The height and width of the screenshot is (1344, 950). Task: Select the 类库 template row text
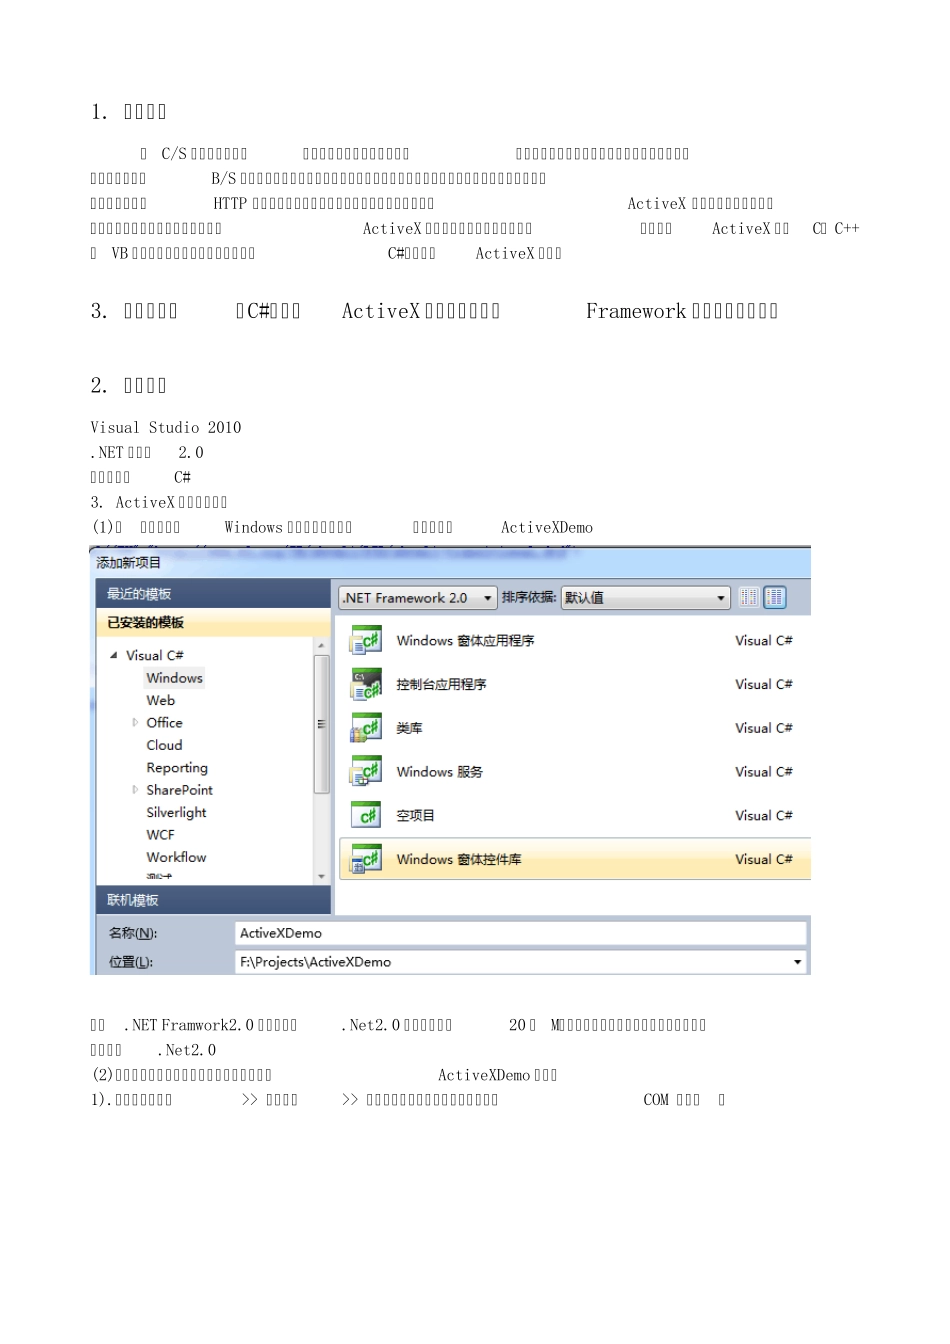coord(409,728)
